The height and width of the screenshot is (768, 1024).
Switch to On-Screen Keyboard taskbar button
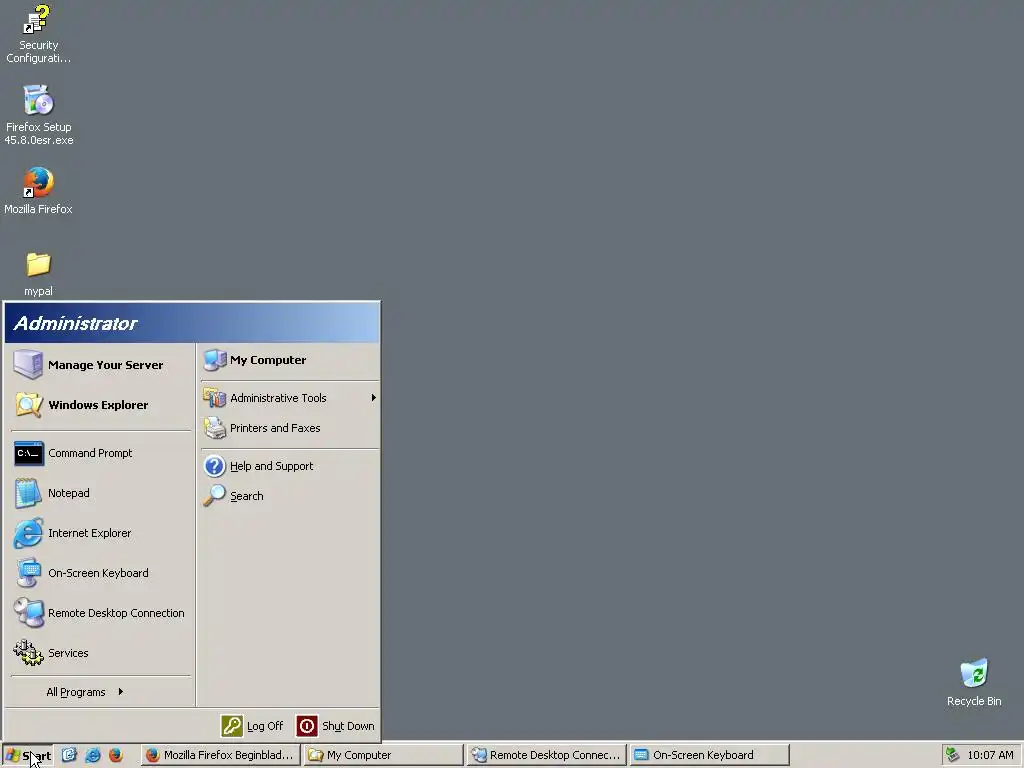[710, 755]
